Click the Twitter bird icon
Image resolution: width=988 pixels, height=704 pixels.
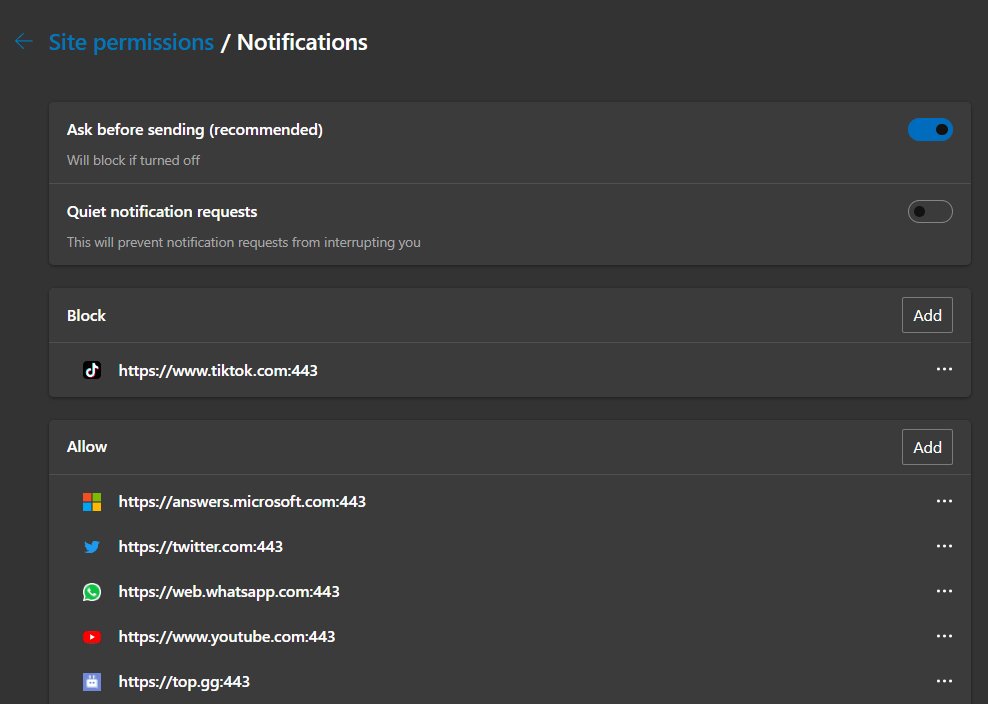(x=92, y=546)
